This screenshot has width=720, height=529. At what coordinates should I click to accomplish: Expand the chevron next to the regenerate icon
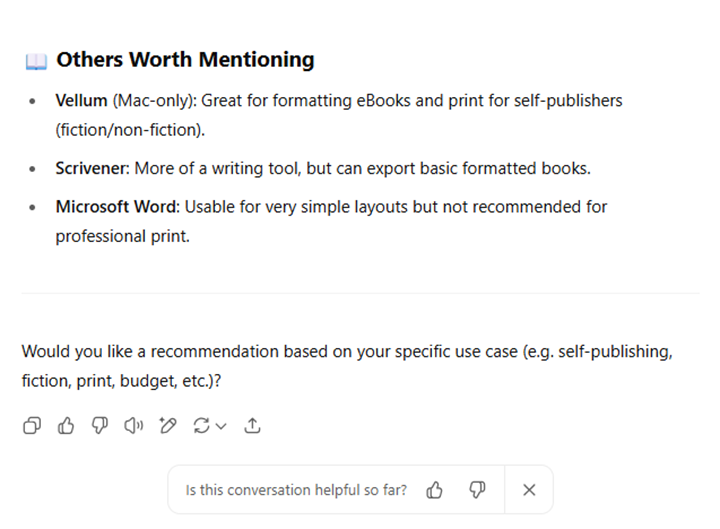coord(221,426)
